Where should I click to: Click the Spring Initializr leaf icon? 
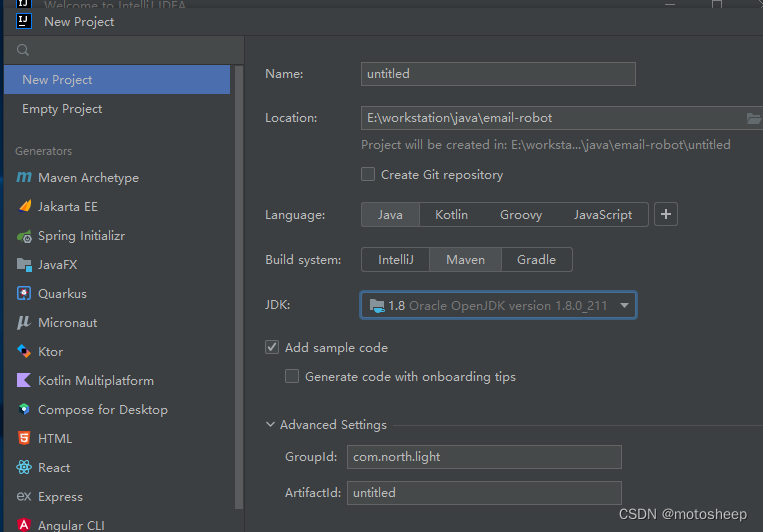tap(24, 236)
